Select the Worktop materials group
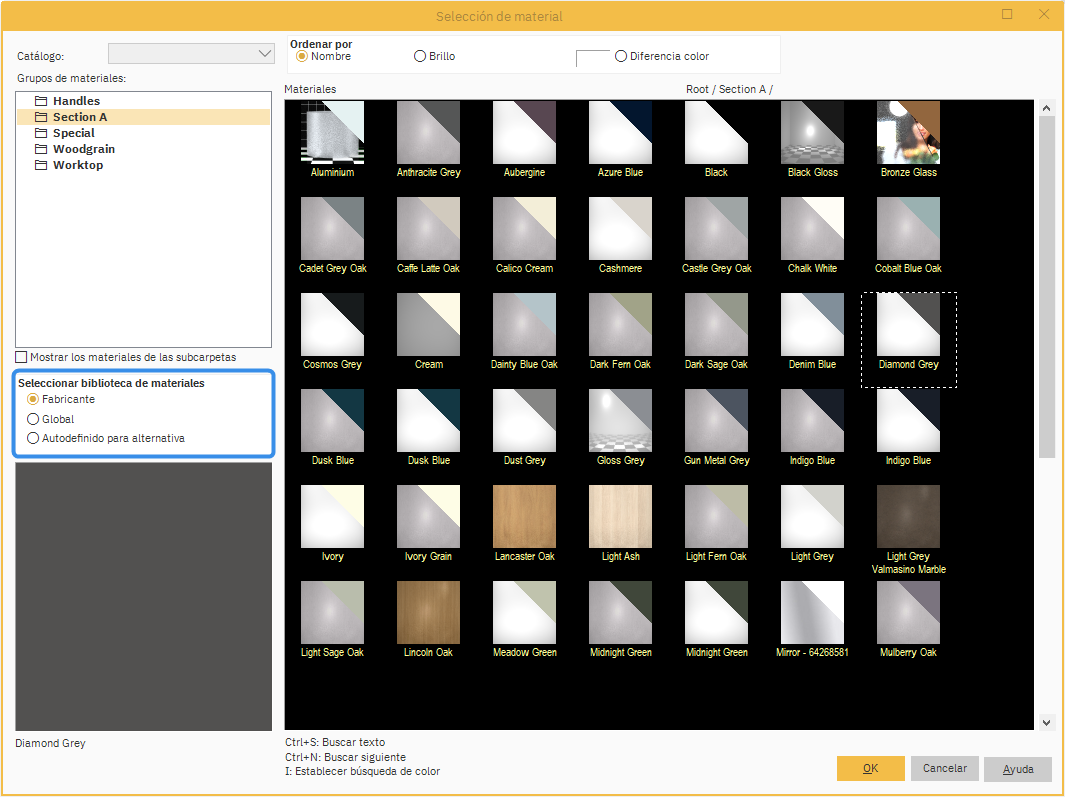Image resolution: width=1065 pixels, height=797 pixels. pyautogui.click(x=77, y=165)
